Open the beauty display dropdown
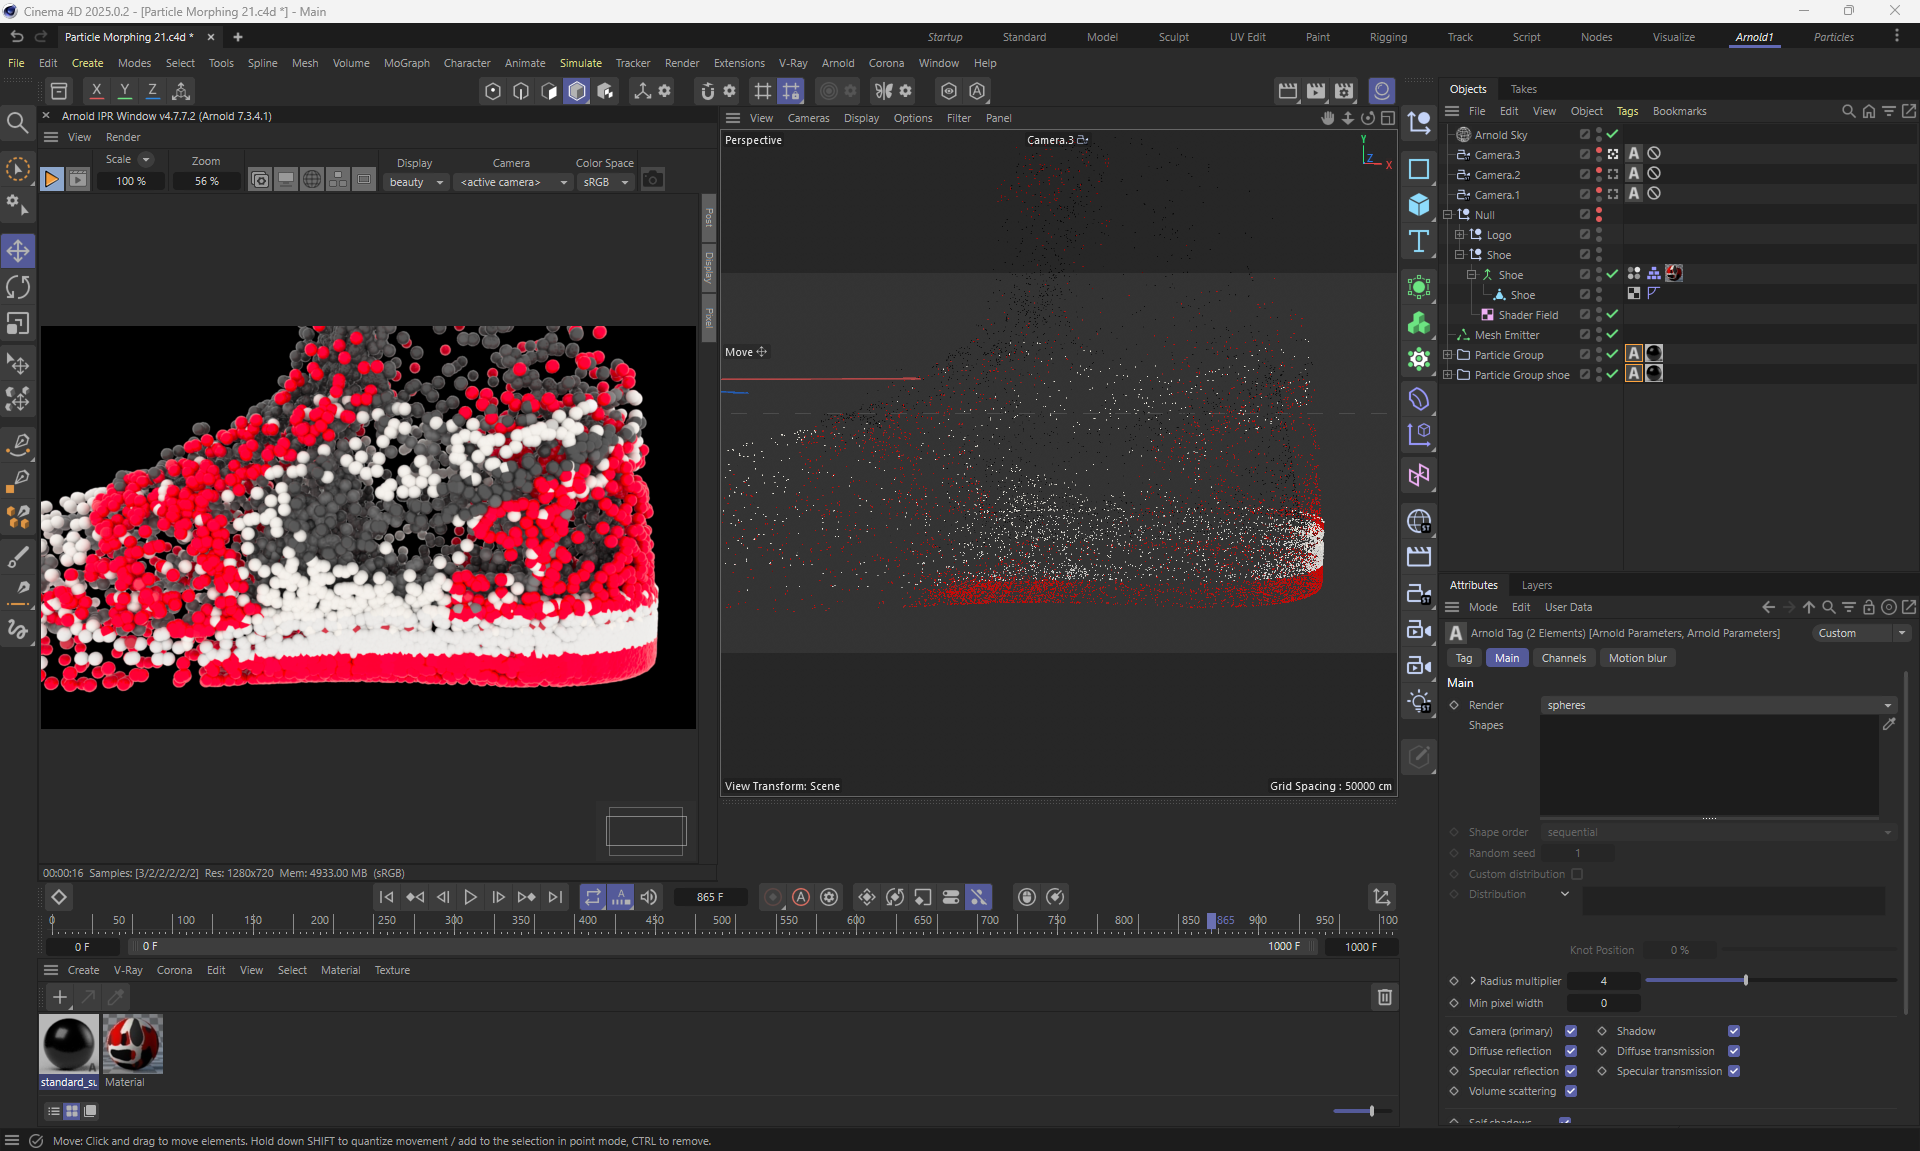The width and height of the screenshot is (1920, 1151). [416, 182]
